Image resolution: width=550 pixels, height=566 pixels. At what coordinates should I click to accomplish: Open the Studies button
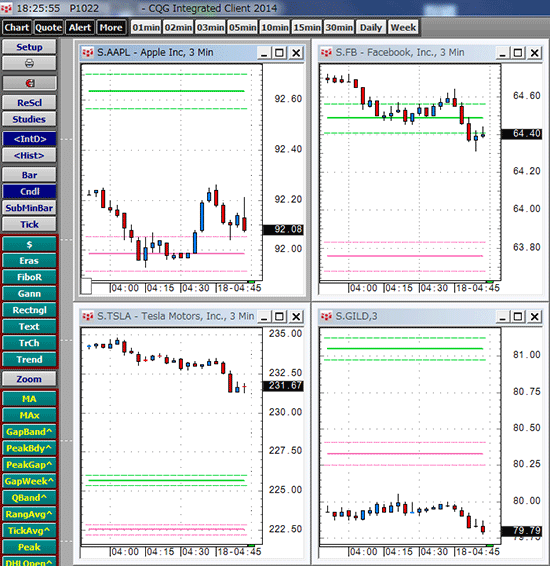tap(29, 119)
